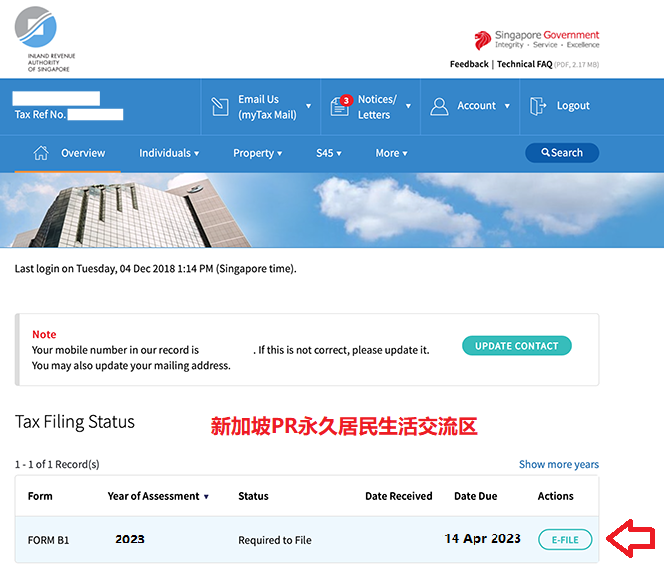665x565 pixels.
Task: Click the Search button
Action: click(562, 153)
